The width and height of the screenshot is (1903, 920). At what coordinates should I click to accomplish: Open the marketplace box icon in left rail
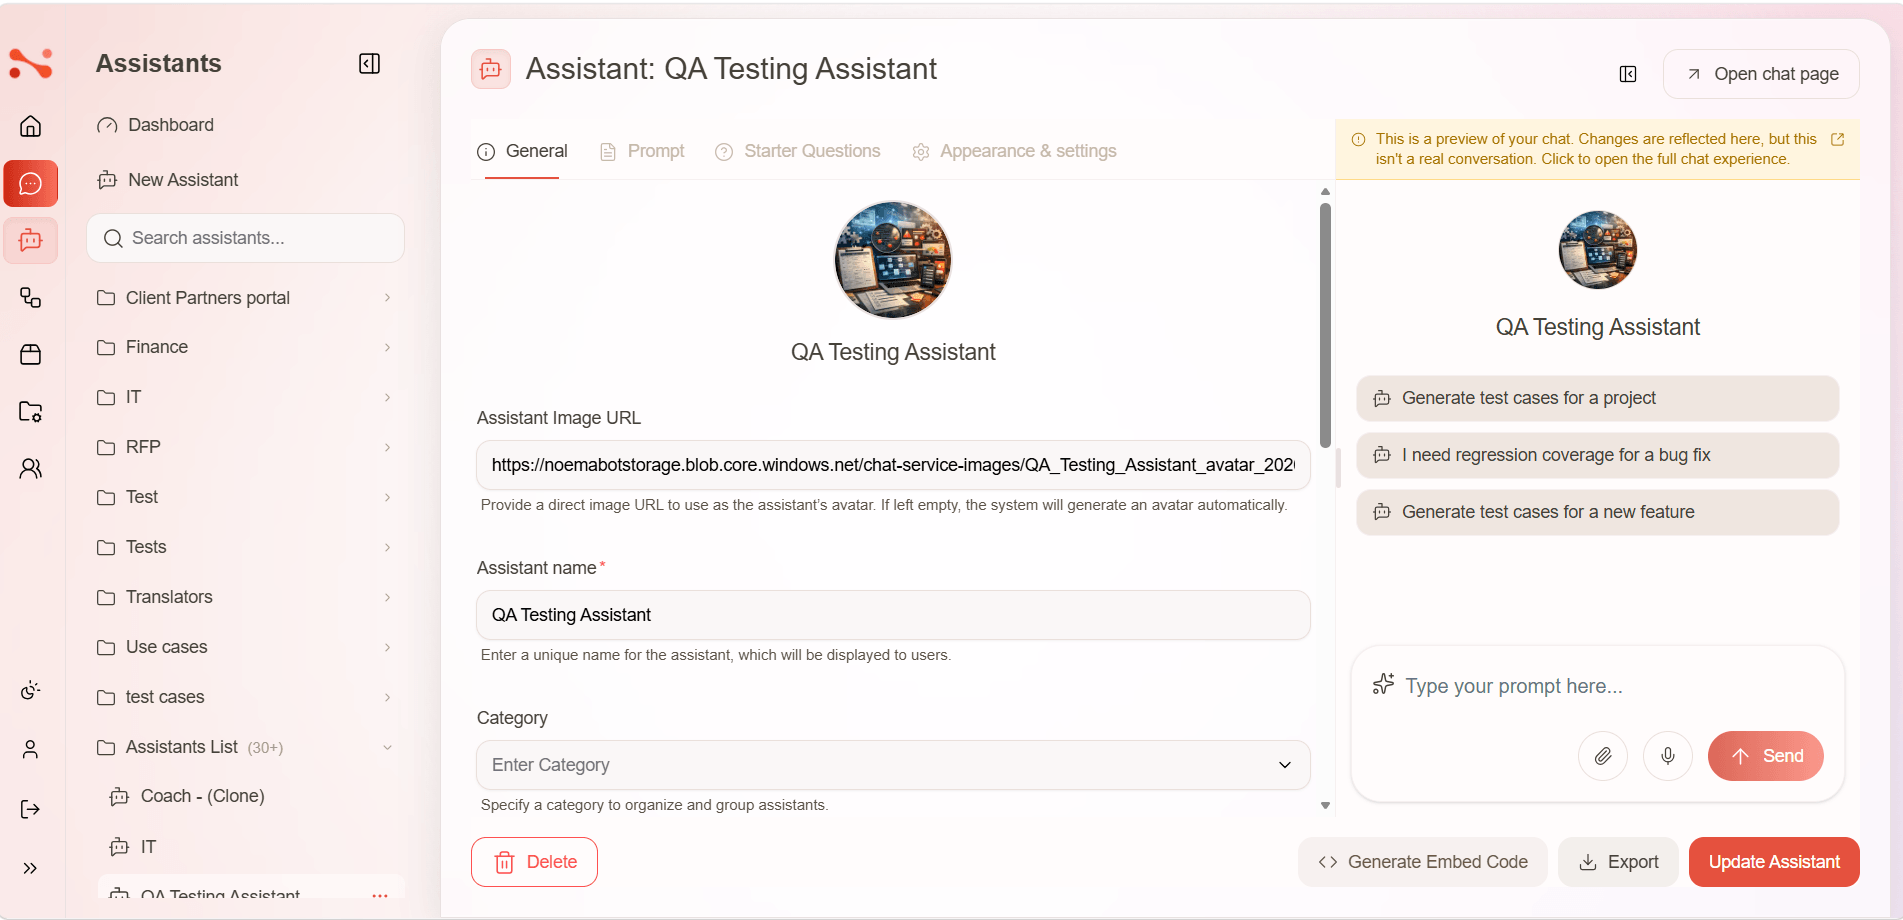[x=31, y=354]
